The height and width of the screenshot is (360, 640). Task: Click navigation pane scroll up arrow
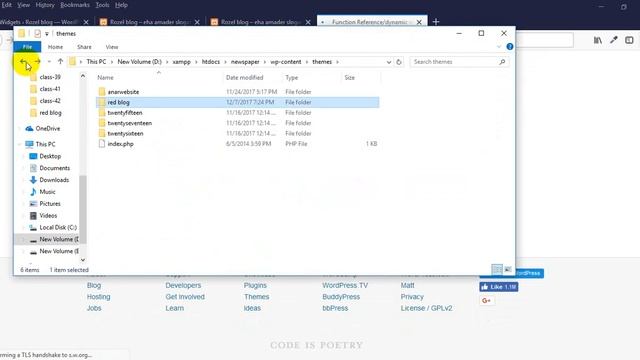coord(83,76)
